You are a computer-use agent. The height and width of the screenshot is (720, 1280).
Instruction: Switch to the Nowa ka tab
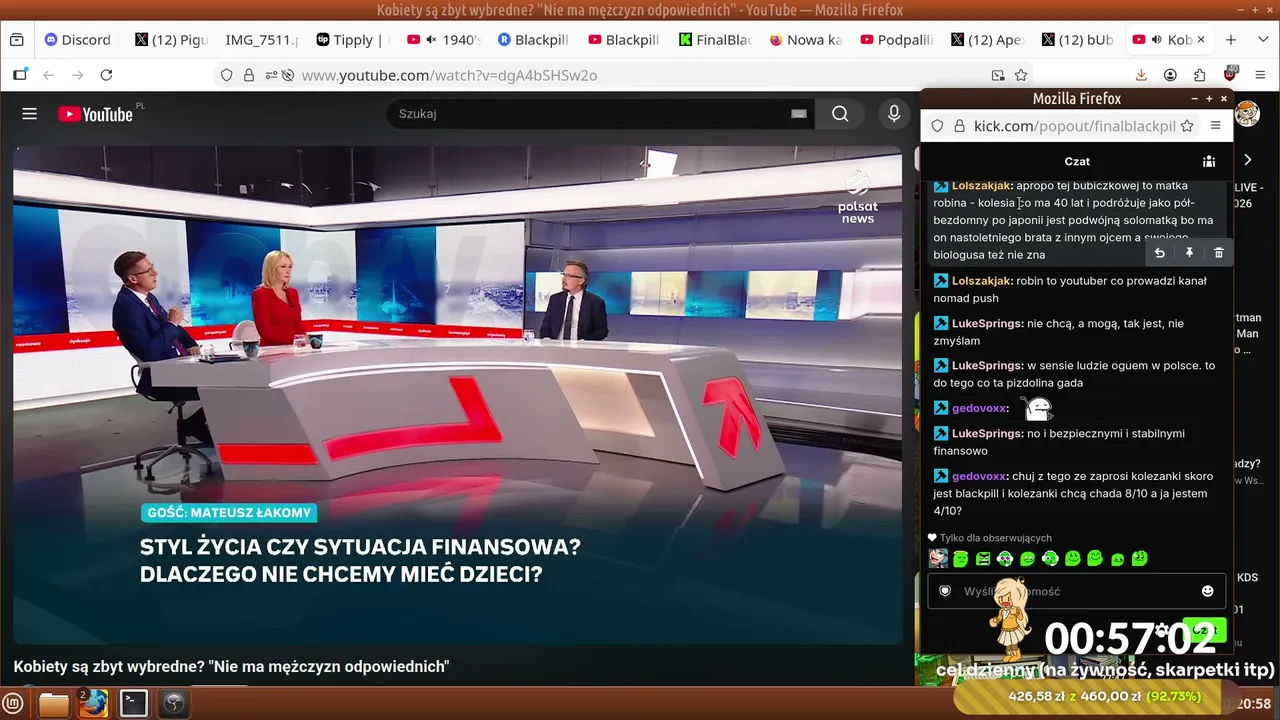click(805, 40)
